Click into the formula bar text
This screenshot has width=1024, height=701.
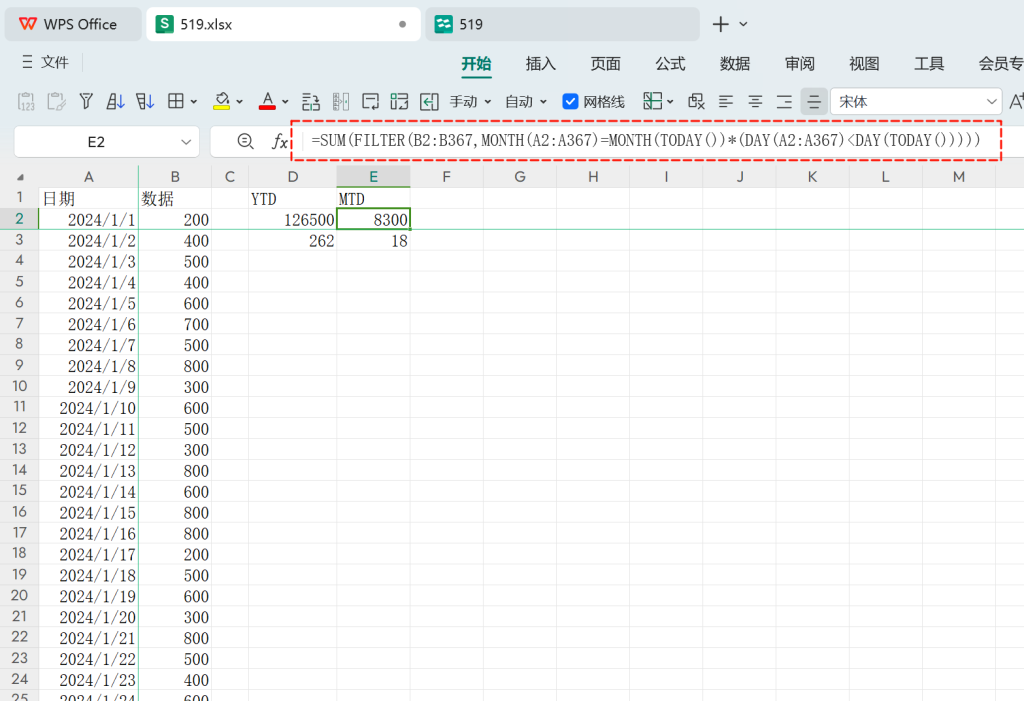pyautogui.click(x=646, y=140)
